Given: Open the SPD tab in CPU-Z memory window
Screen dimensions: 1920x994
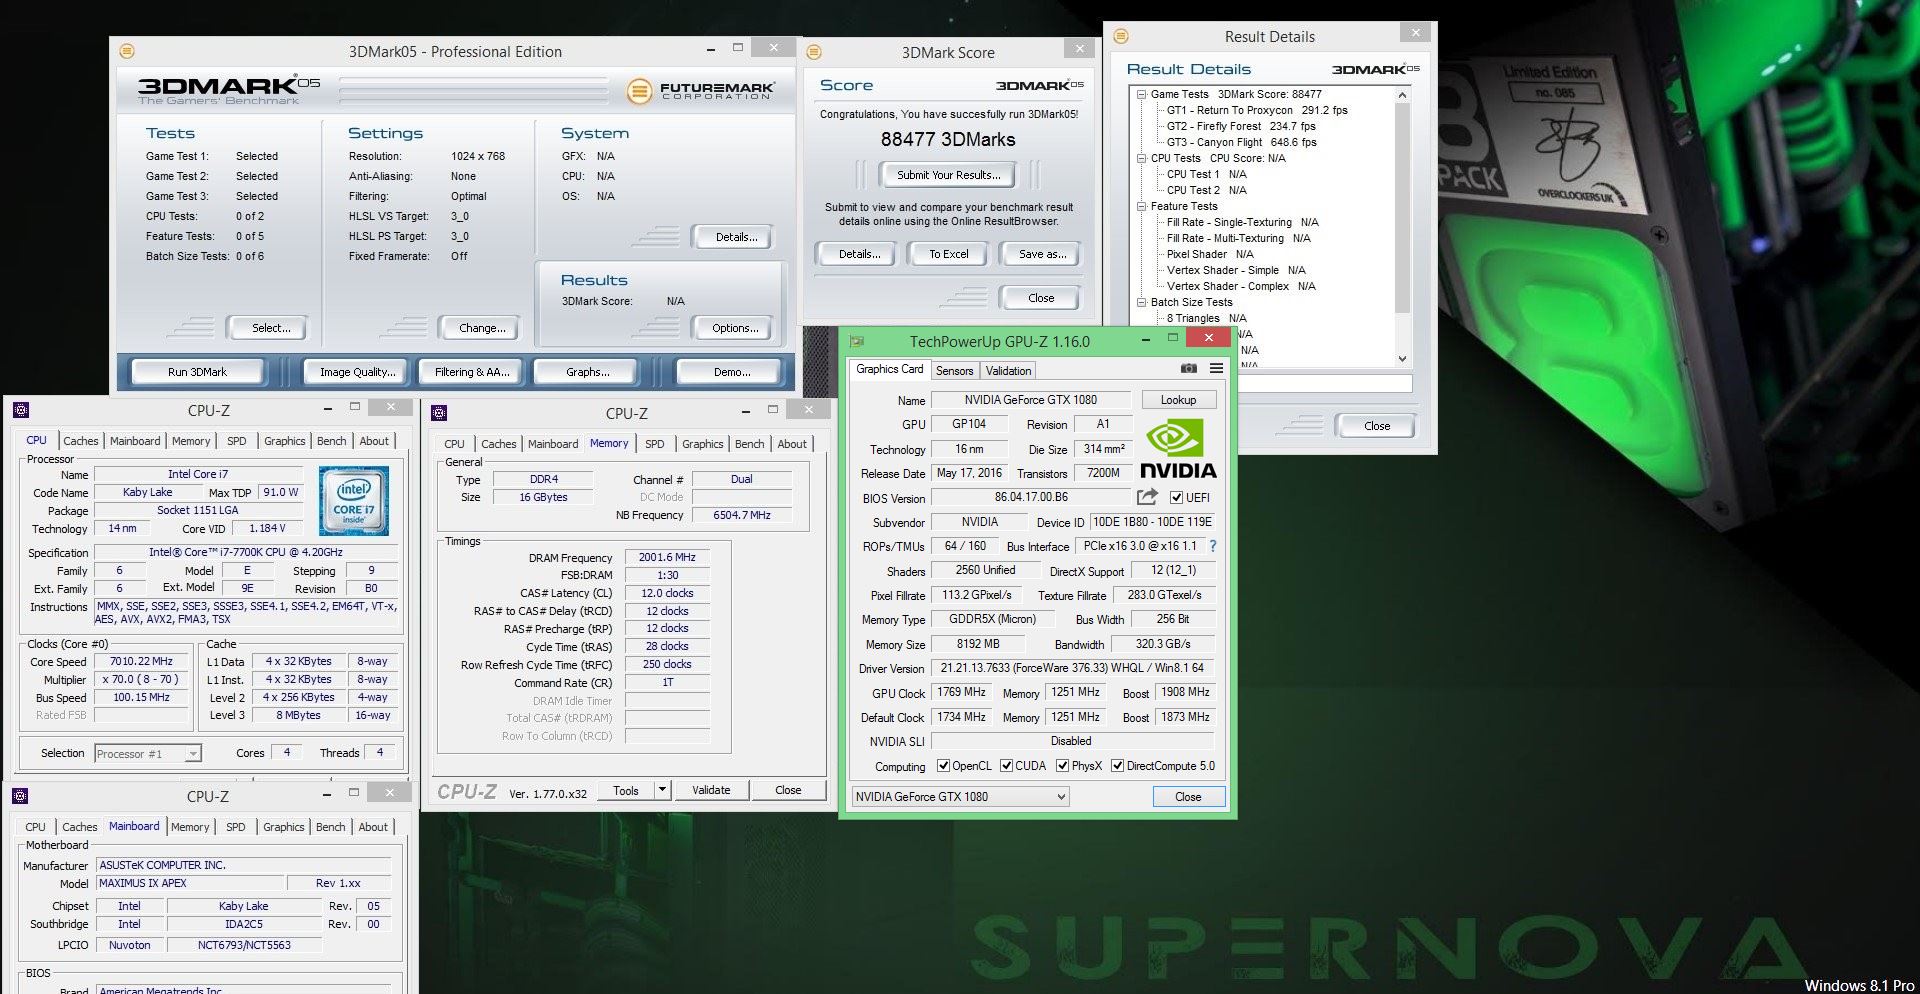Looking at the screenshot, I should pos(654,444).
